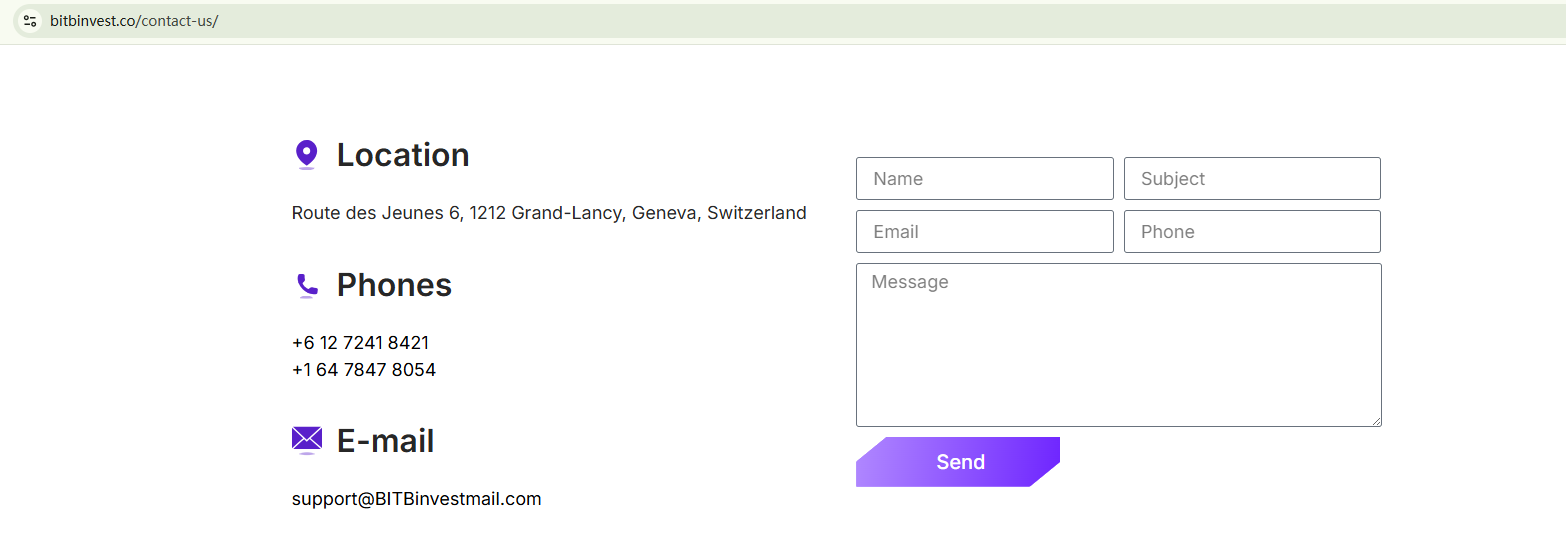Image resolution: width=1566 pixels, height=539 pixels.
Task: Click the Location heading
Action: click(x=403, y=155)
